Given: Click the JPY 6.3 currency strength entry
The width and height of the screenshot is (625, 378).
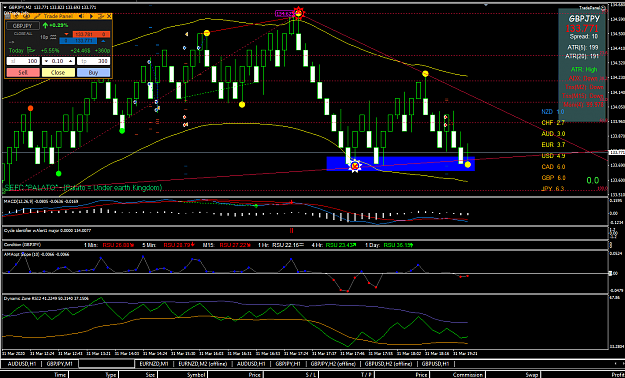Looking at the screenshot, I should [x=553, y=189].
